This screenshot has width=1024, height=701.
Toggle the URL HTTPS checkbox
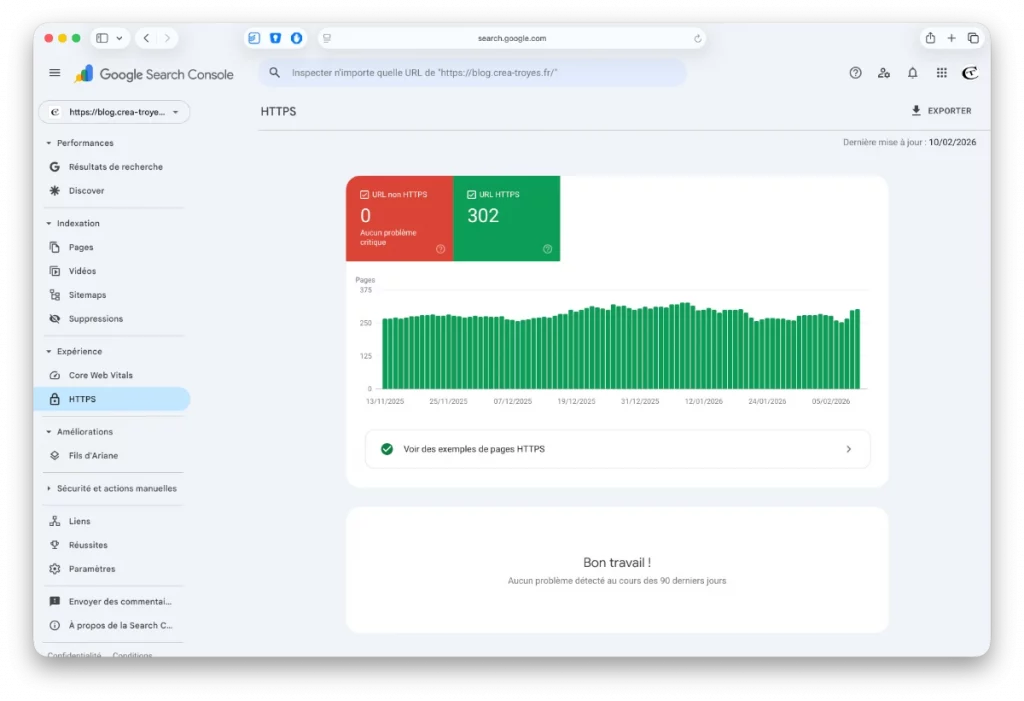click(x=471, y=194)
